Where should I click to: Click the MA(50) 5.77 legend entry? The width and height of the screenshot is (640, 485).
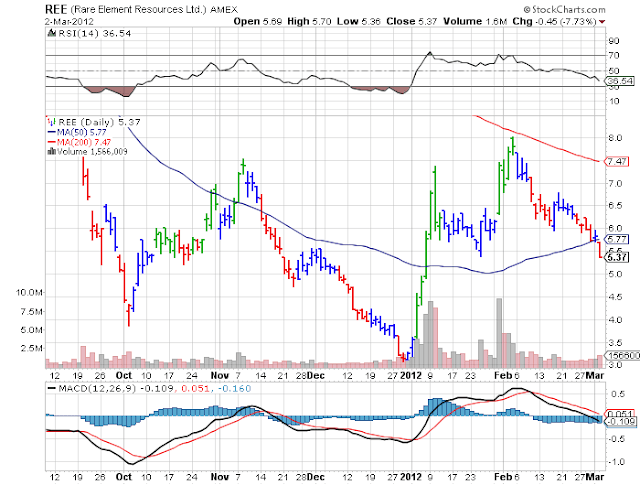pos(81,132)
